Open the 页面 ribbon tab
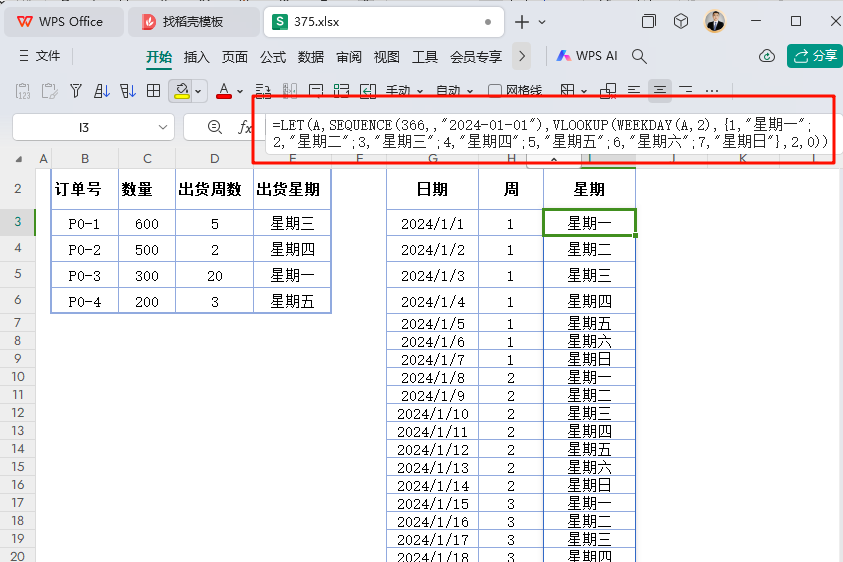The image size is (843, 562). point(234,56)
